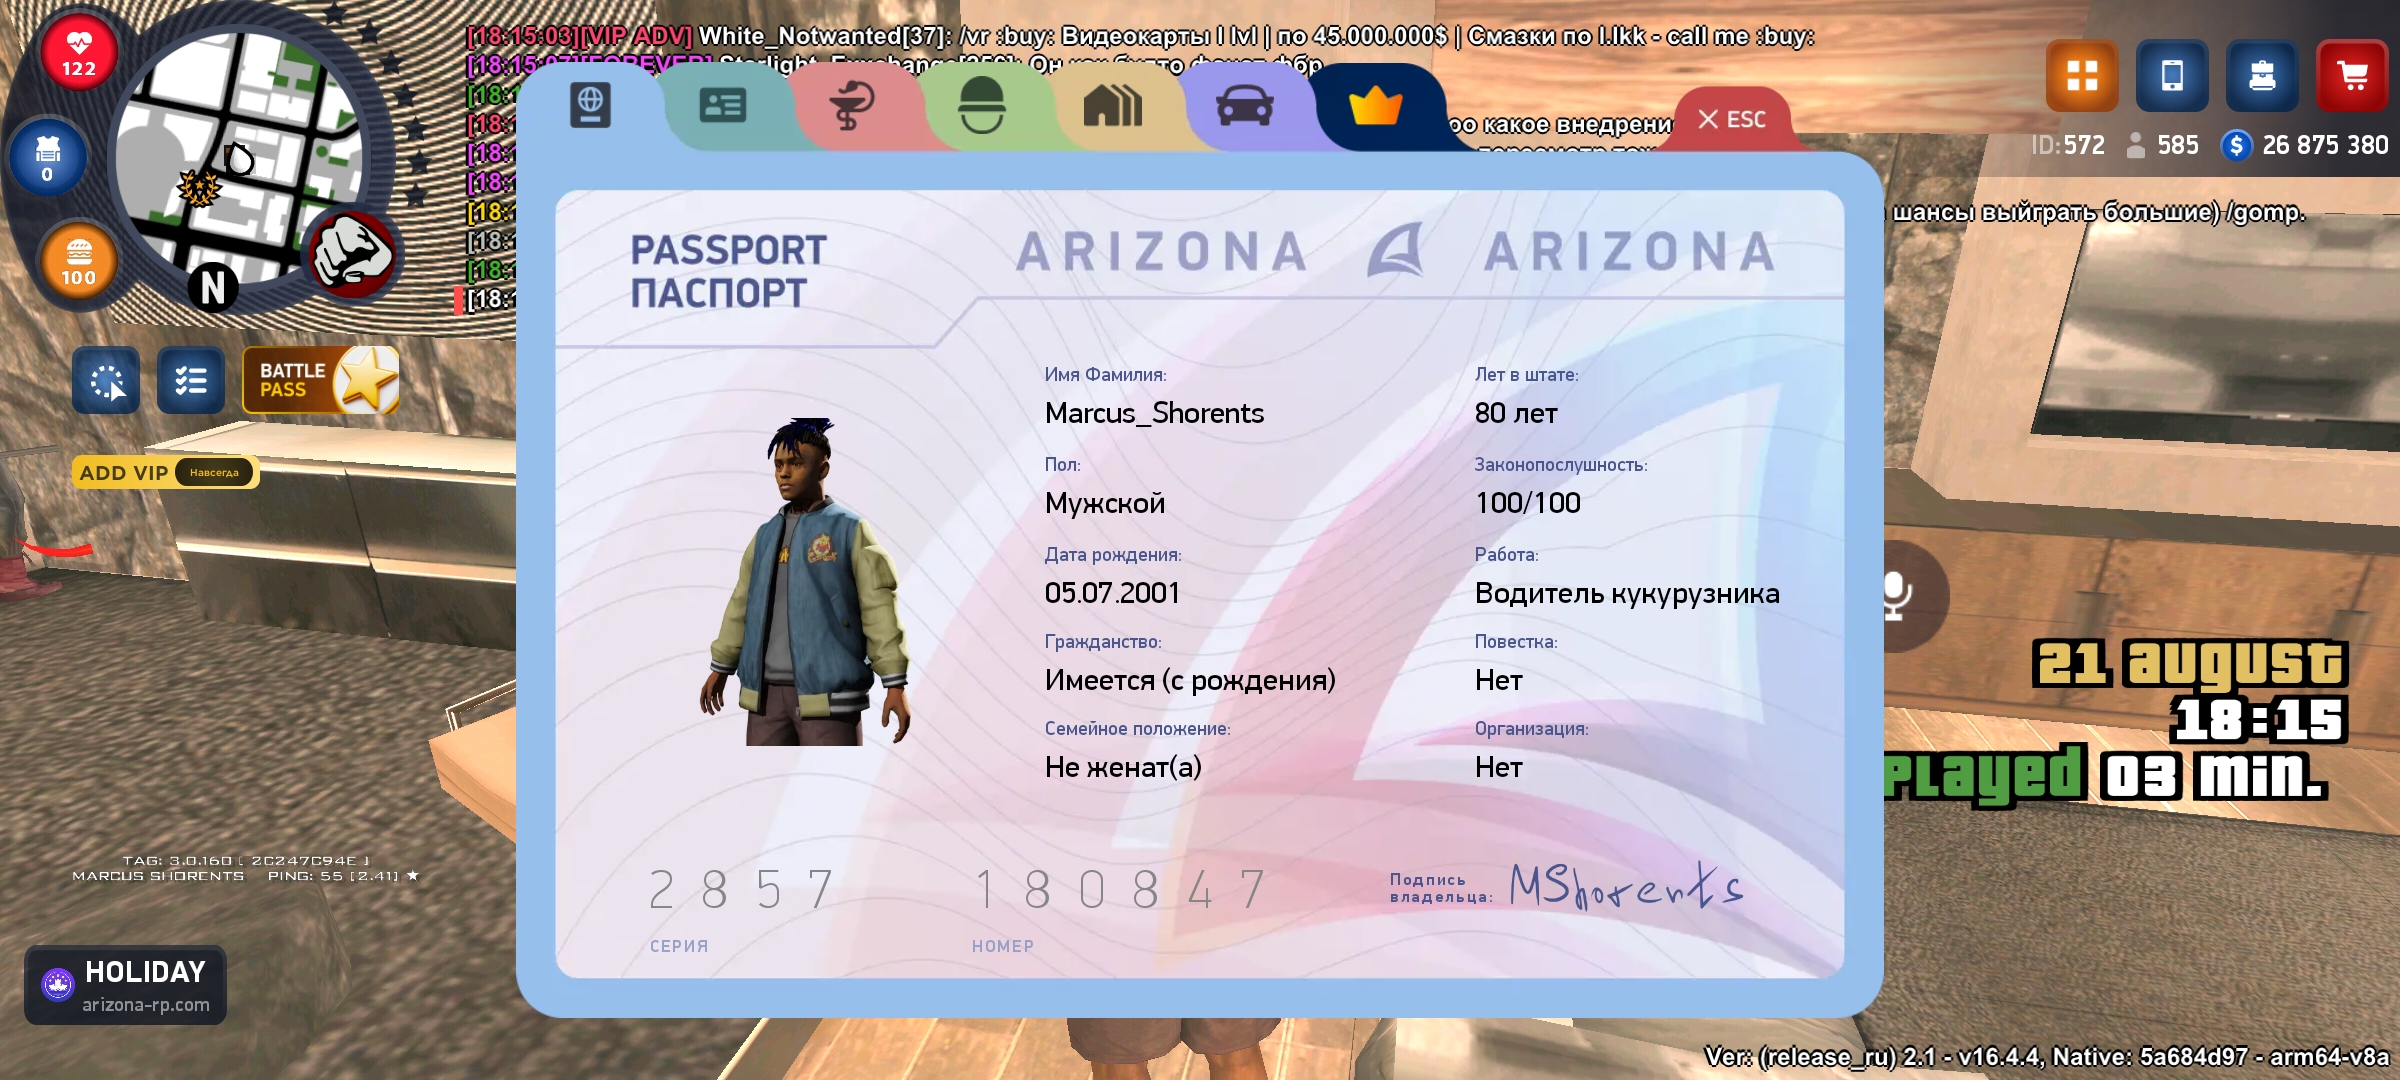The image size is (2400, 1080).
Task: Click the character portrait in passport
Action: (x=806, y=581)
